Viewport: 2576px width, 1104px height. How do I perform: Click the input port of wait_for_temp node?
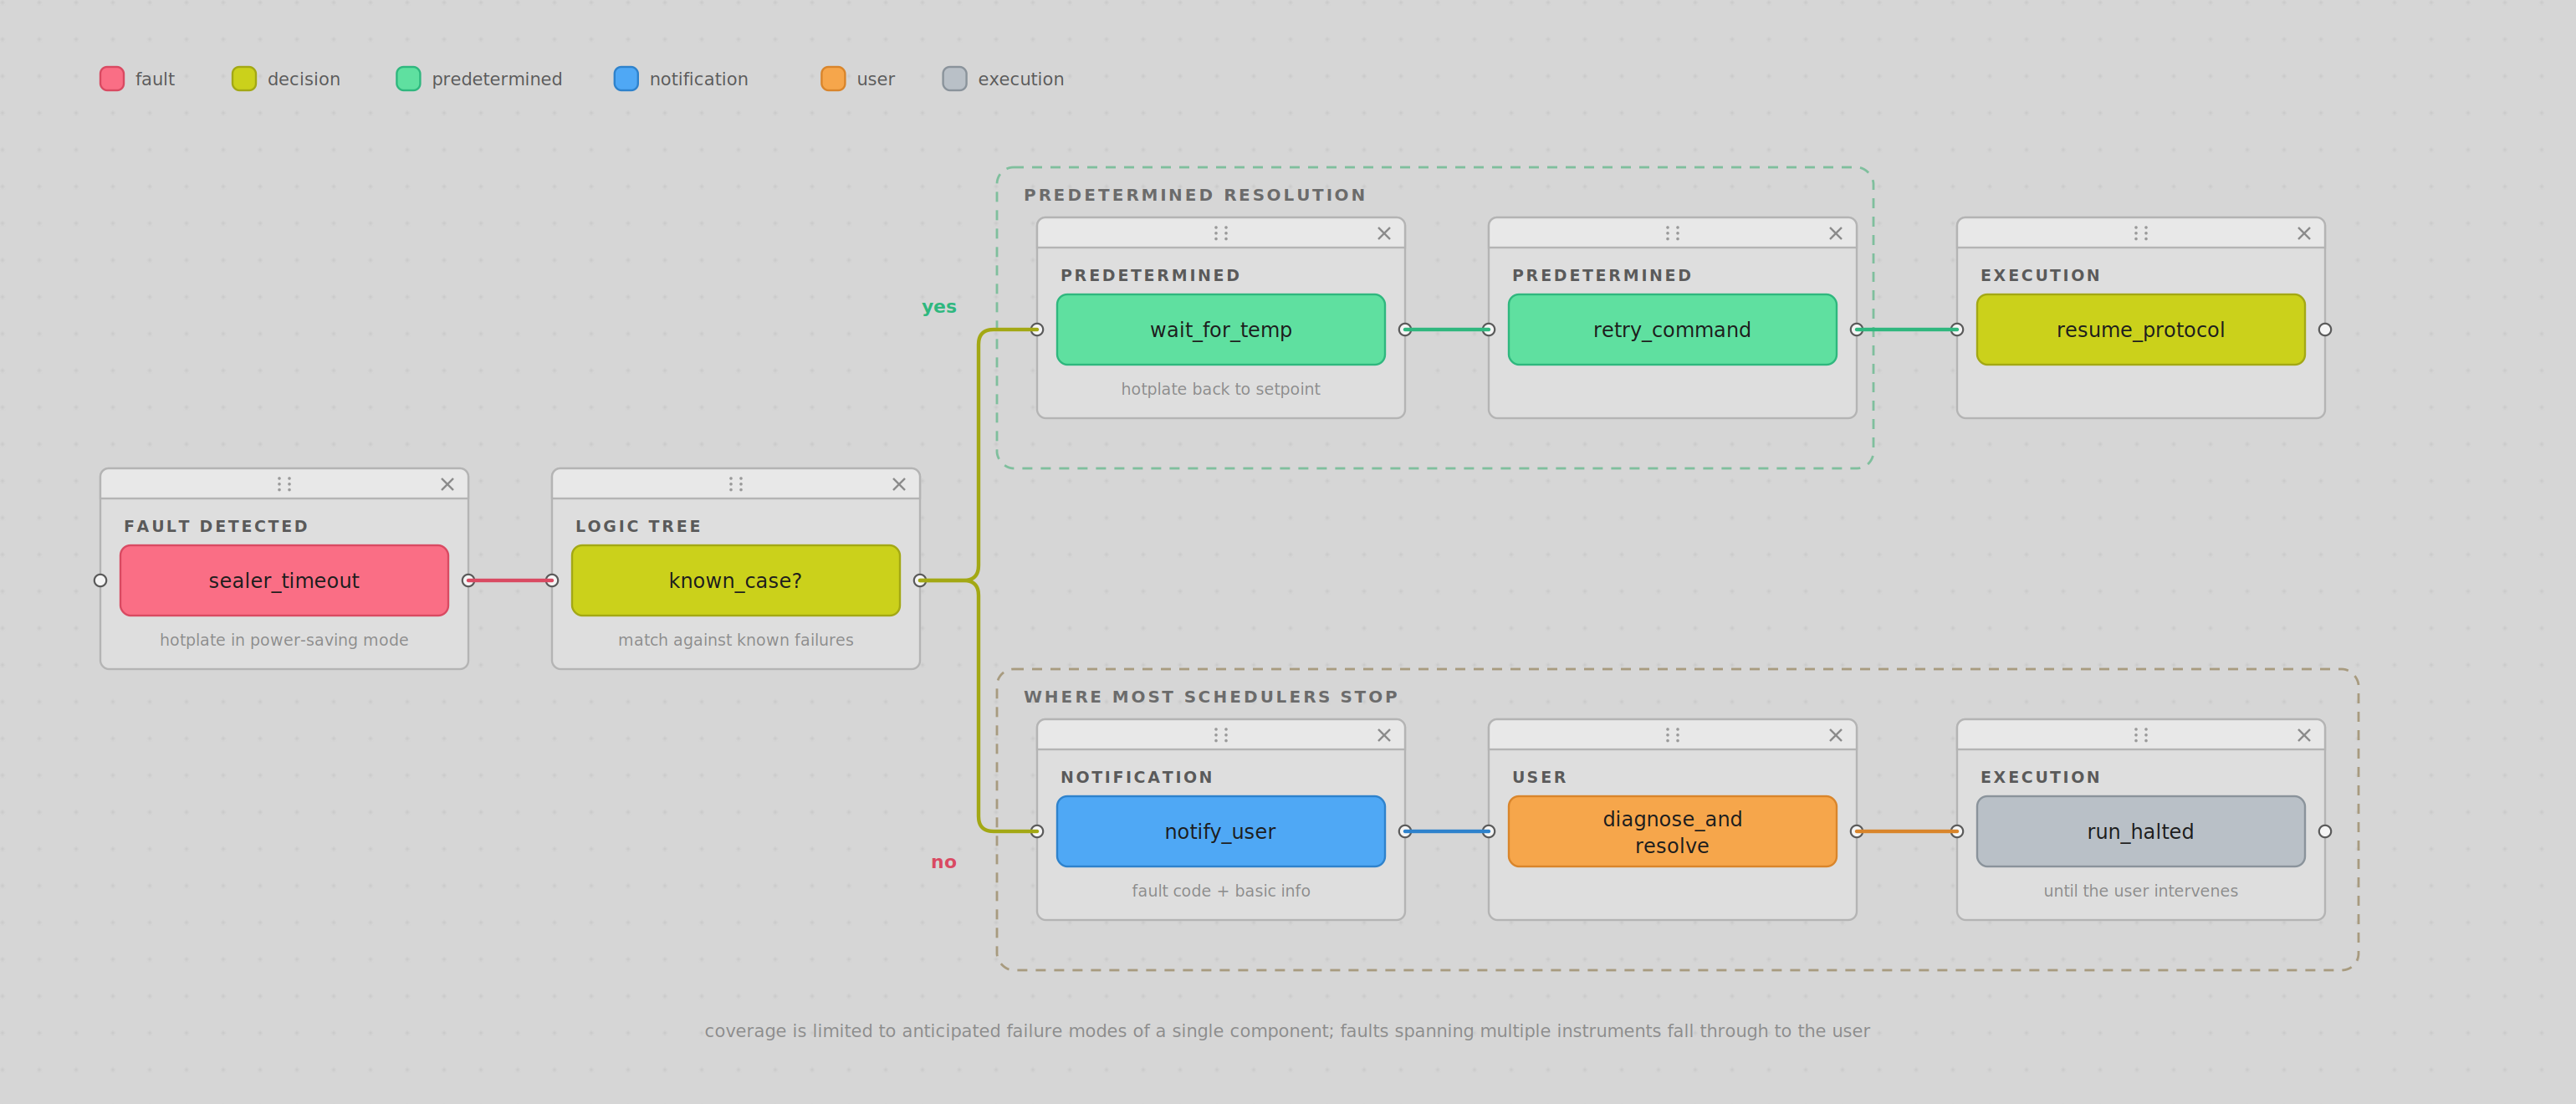tap(1037, 329)
